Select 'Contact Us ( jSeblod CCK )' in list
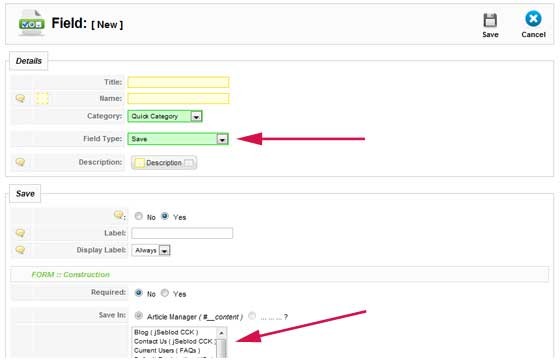Viewport: 560px width, 363px height. click(x=175, y=342)
